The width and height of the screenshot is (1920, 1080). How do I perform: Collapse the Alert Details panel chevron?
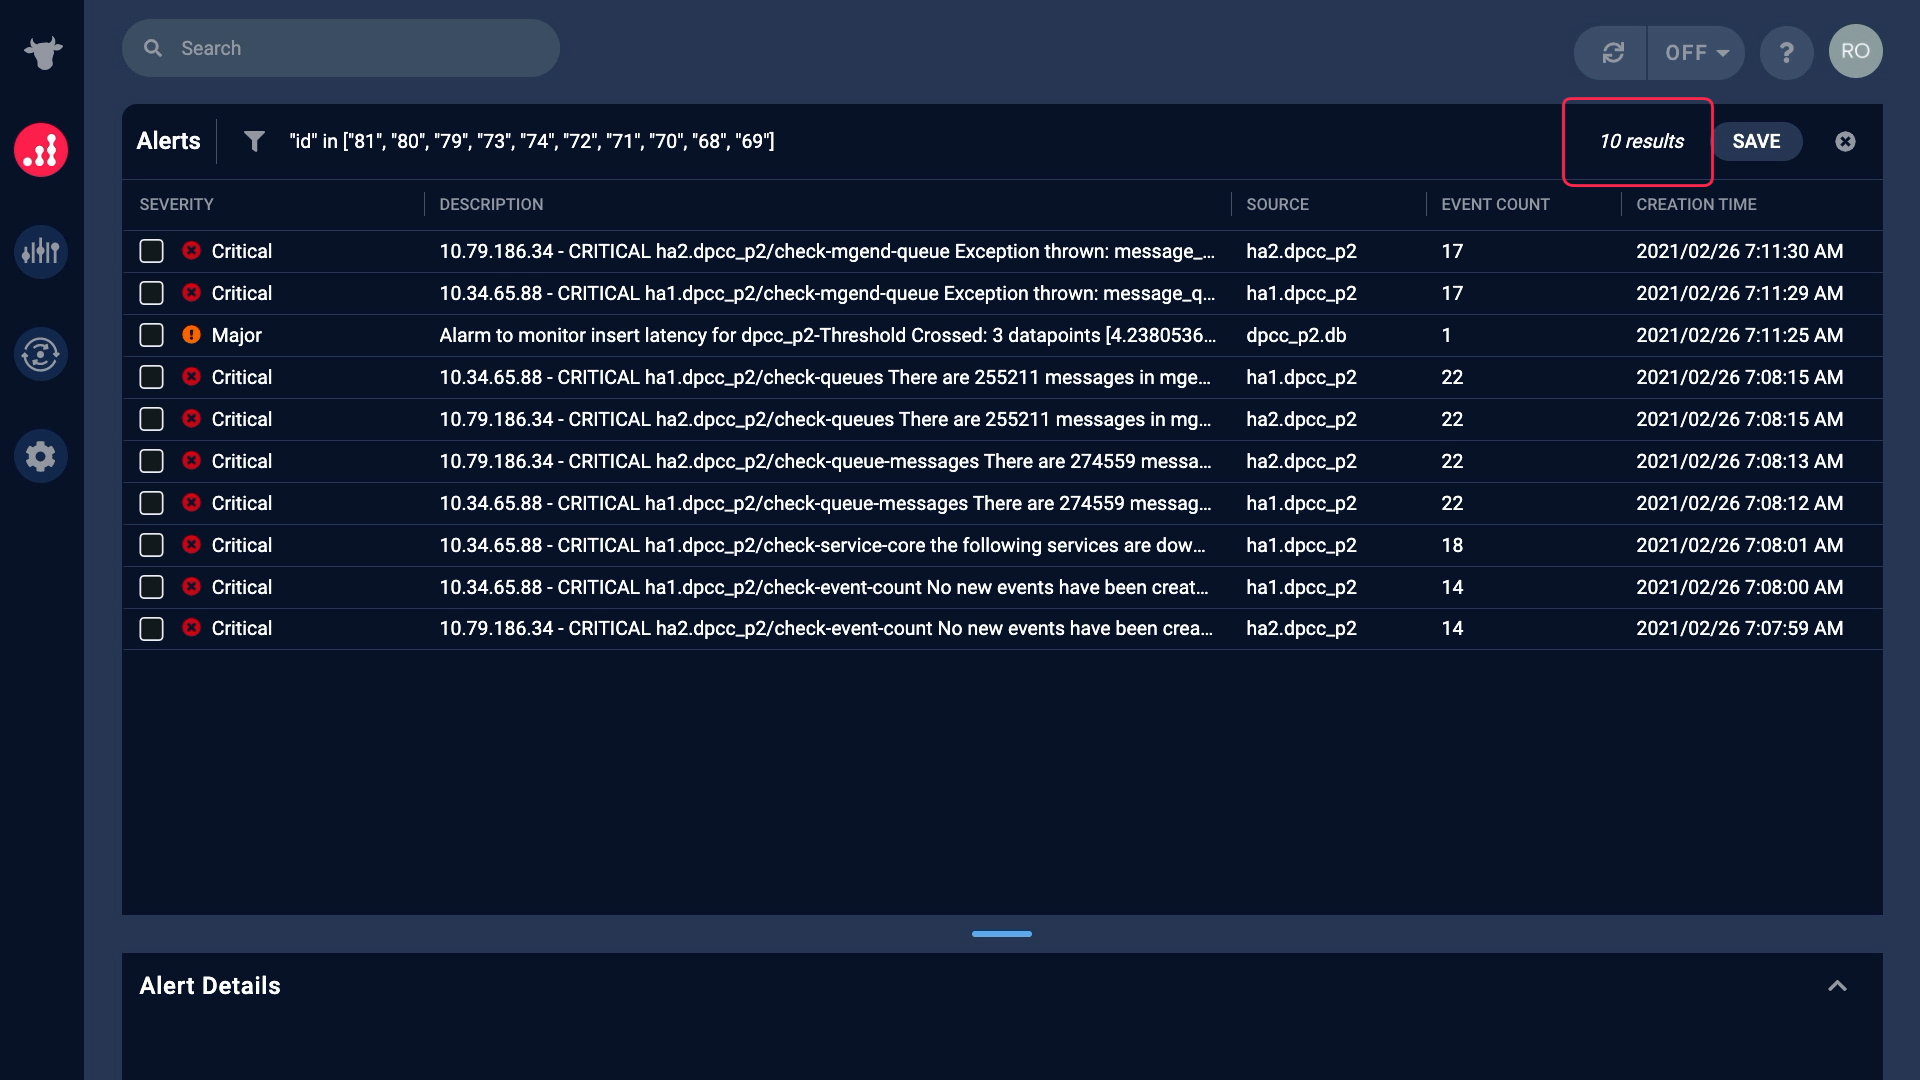pos(1837,986)
